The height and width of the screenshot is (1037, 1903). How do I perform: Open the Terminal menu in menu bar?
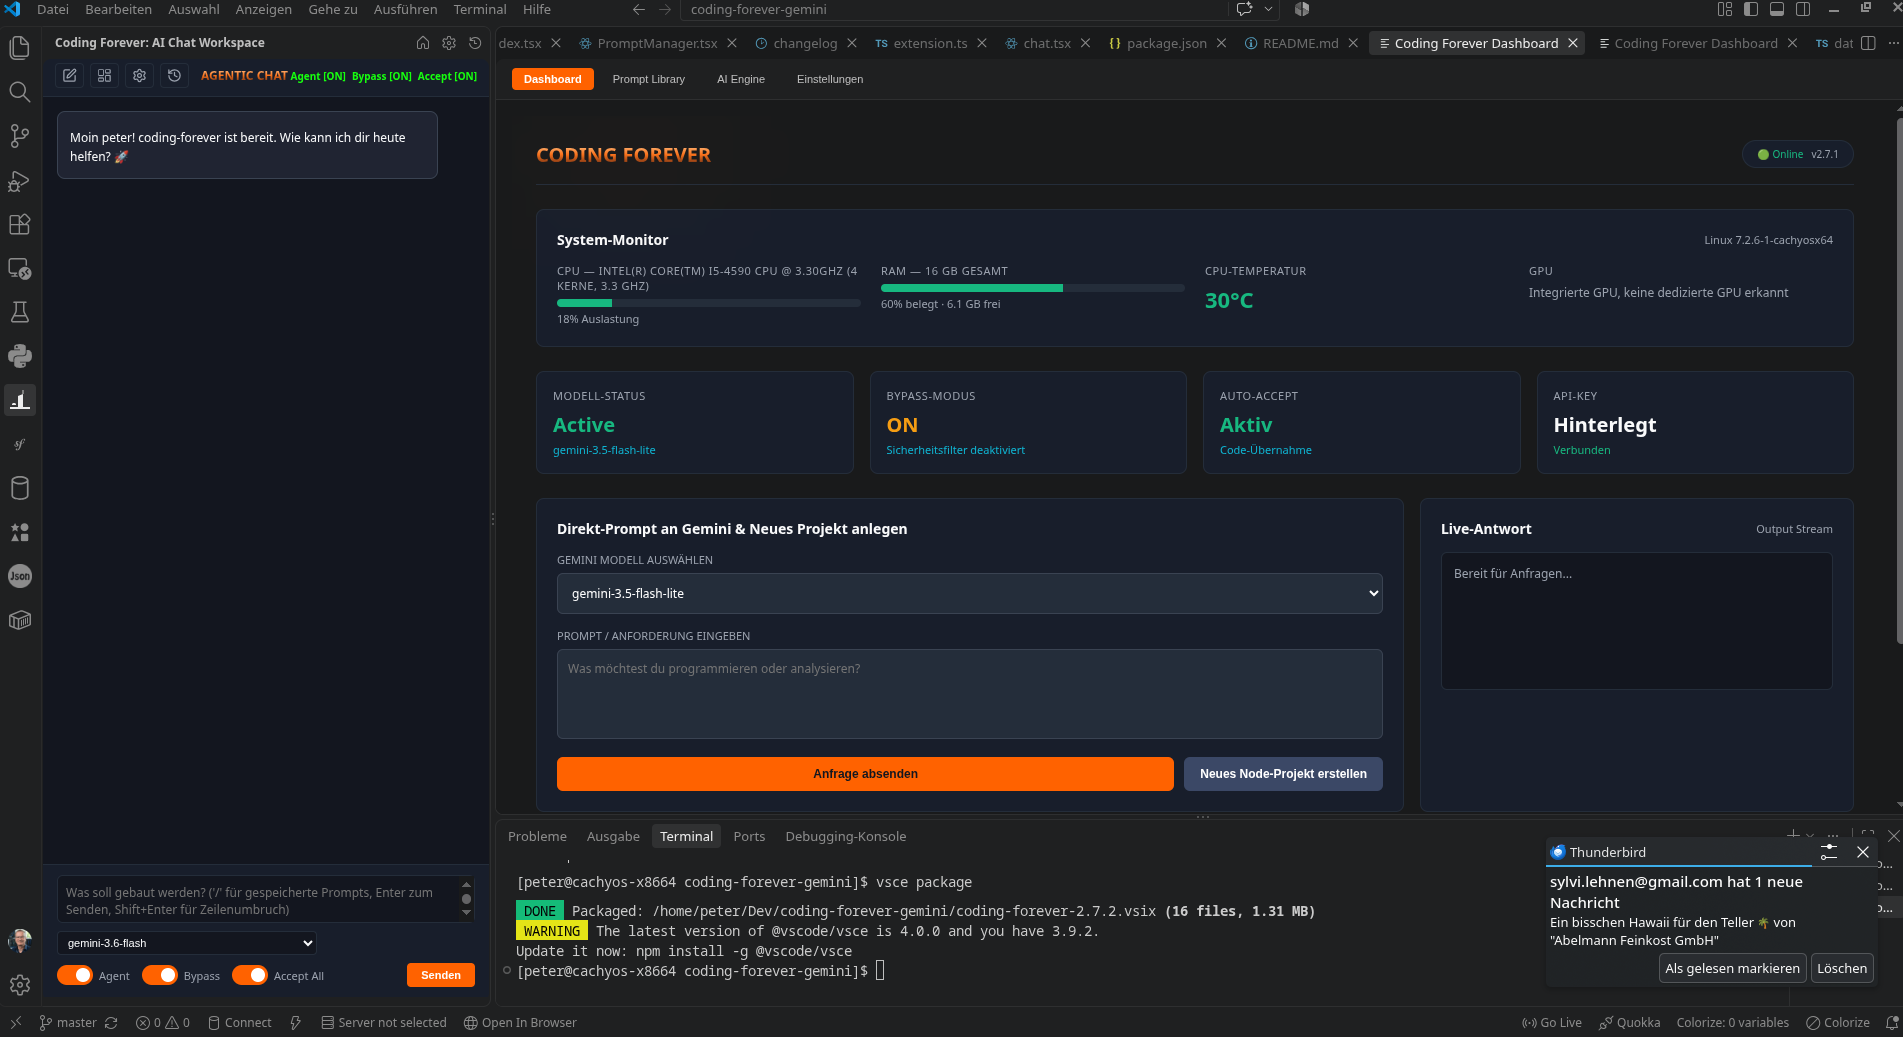point(480,9)
